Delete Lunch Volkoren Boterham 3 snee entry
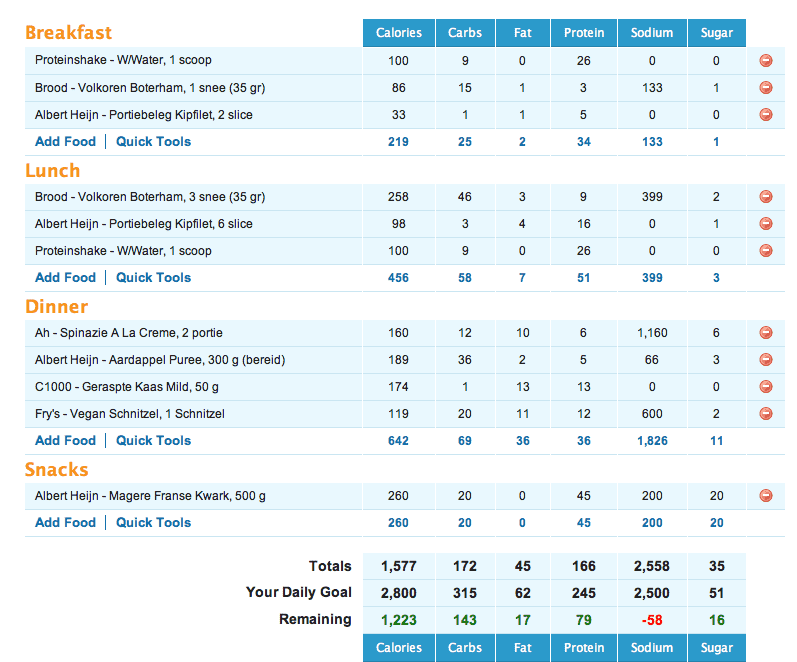The height and width of the screenshot is (662, 797). (766, 197)
